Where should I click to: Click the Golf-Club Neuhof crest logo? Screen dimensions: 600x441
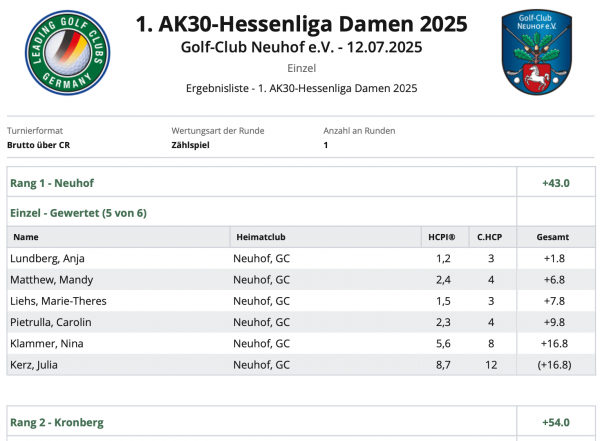pyautogui.click(x=536, y=52)
